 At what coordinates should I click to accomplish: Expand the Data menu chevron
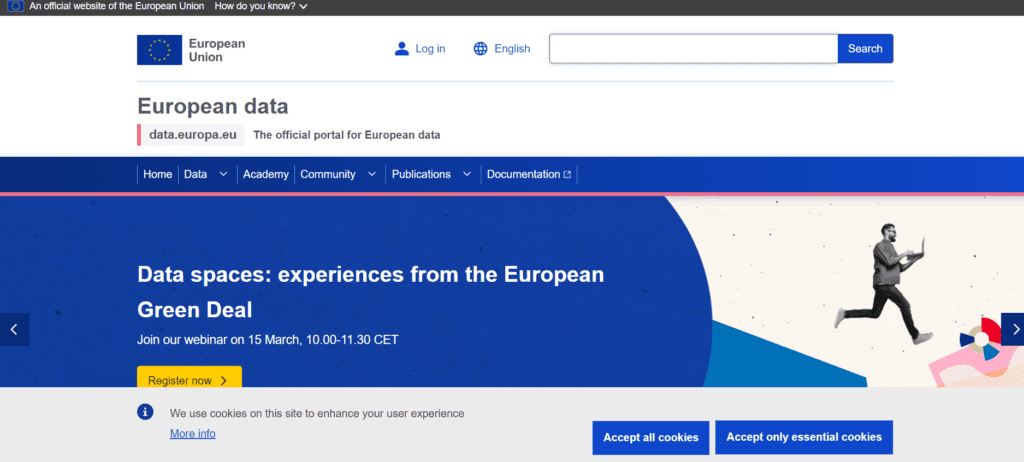[223, 174]
